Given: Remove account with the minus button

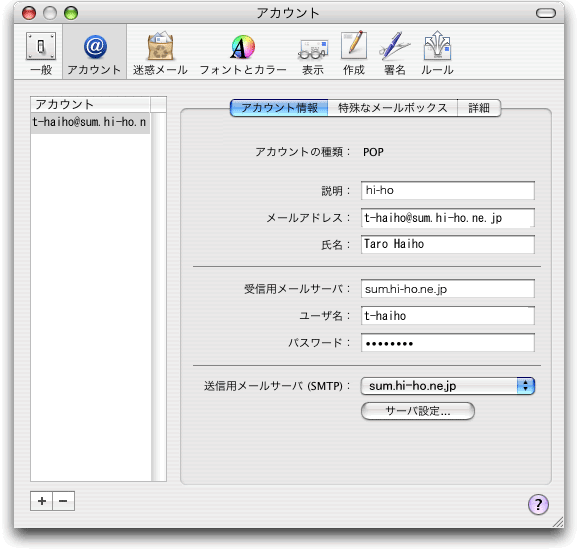Looking at the screenshot, I should point(63,501).
